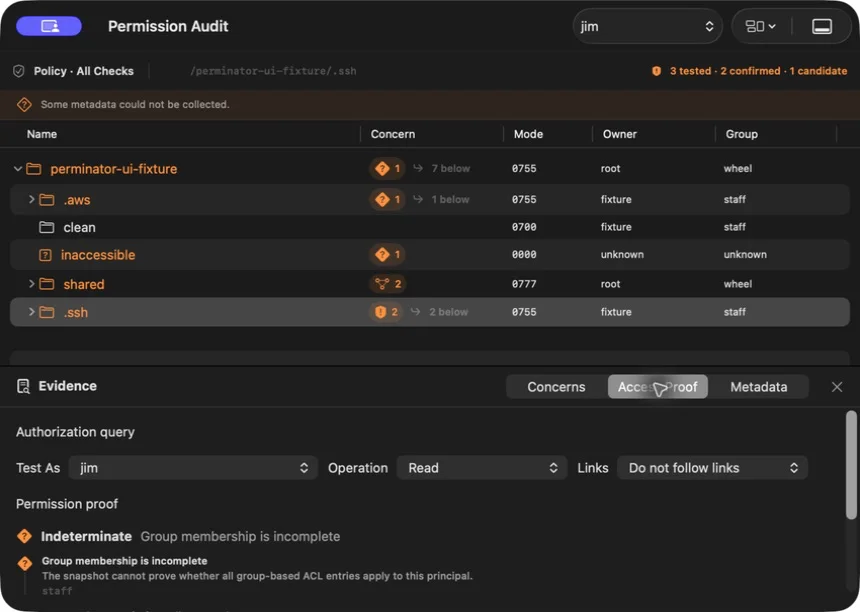Screen dimensions: 860x612
Task: Click 3 tested · 2 confirmed status summary
Action: point(759,71)
